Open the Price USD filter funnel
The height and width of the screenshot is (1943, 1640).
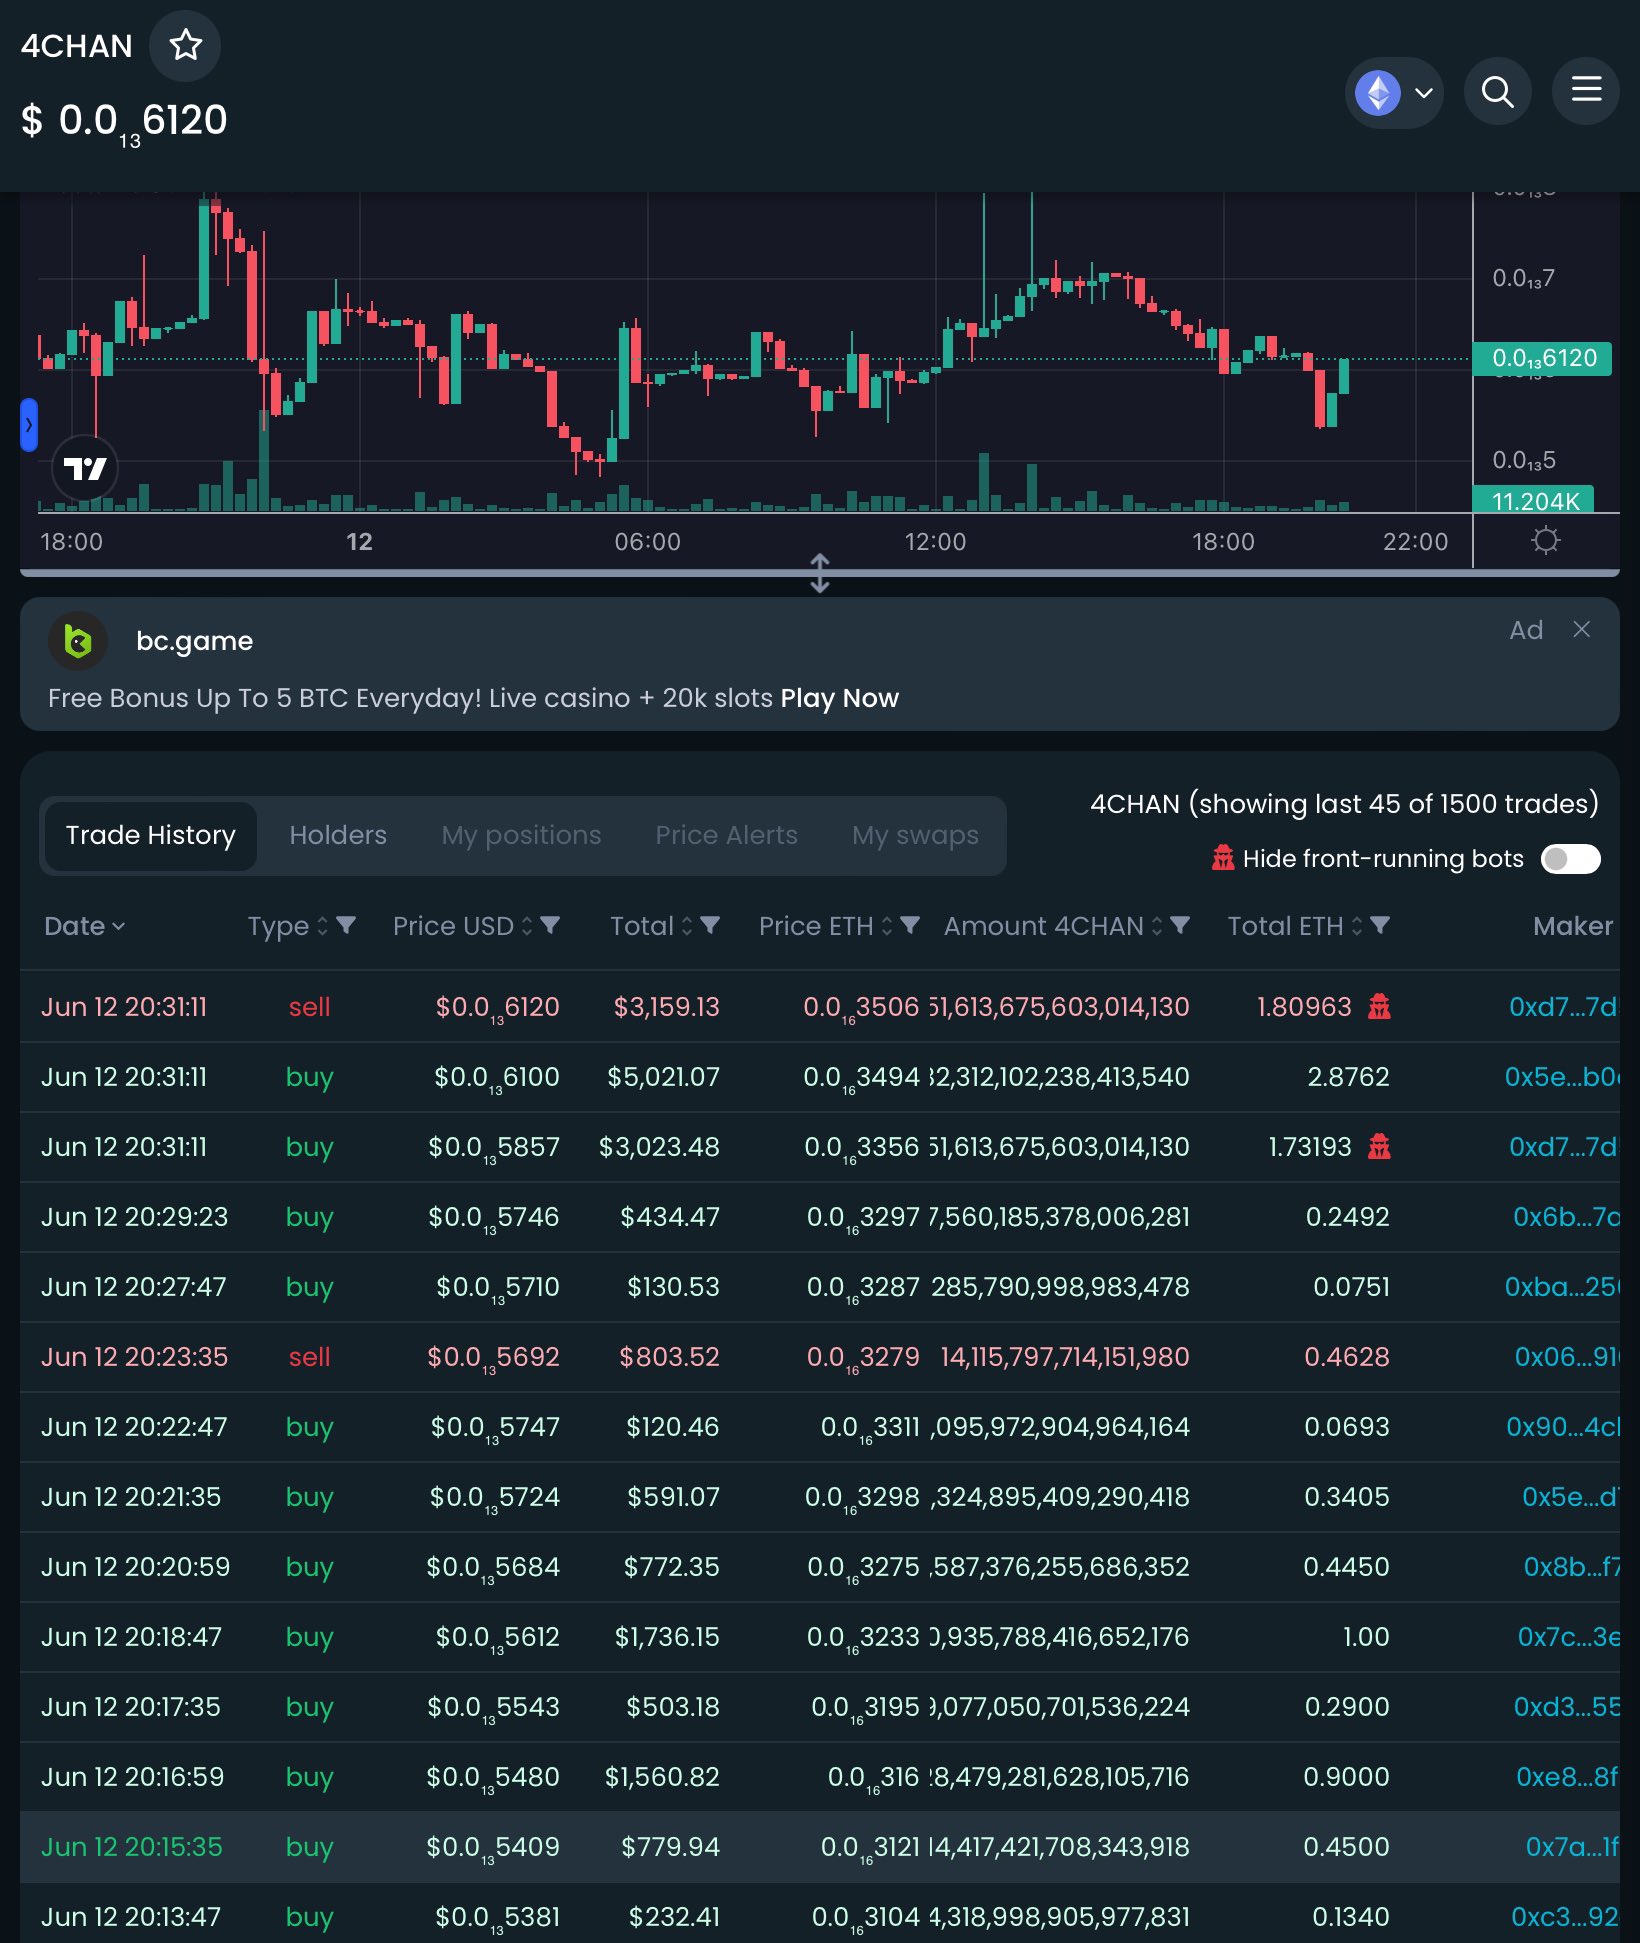click(x=550, y=925)
